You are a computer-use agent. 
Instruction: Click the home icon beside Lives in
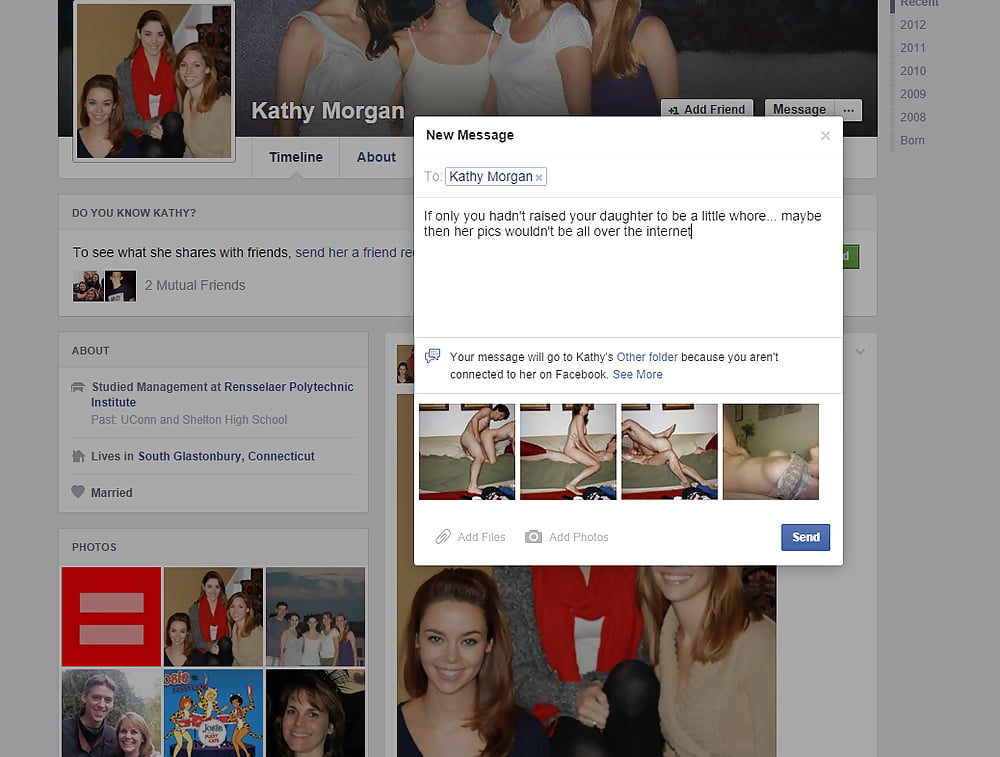(78, 456)
